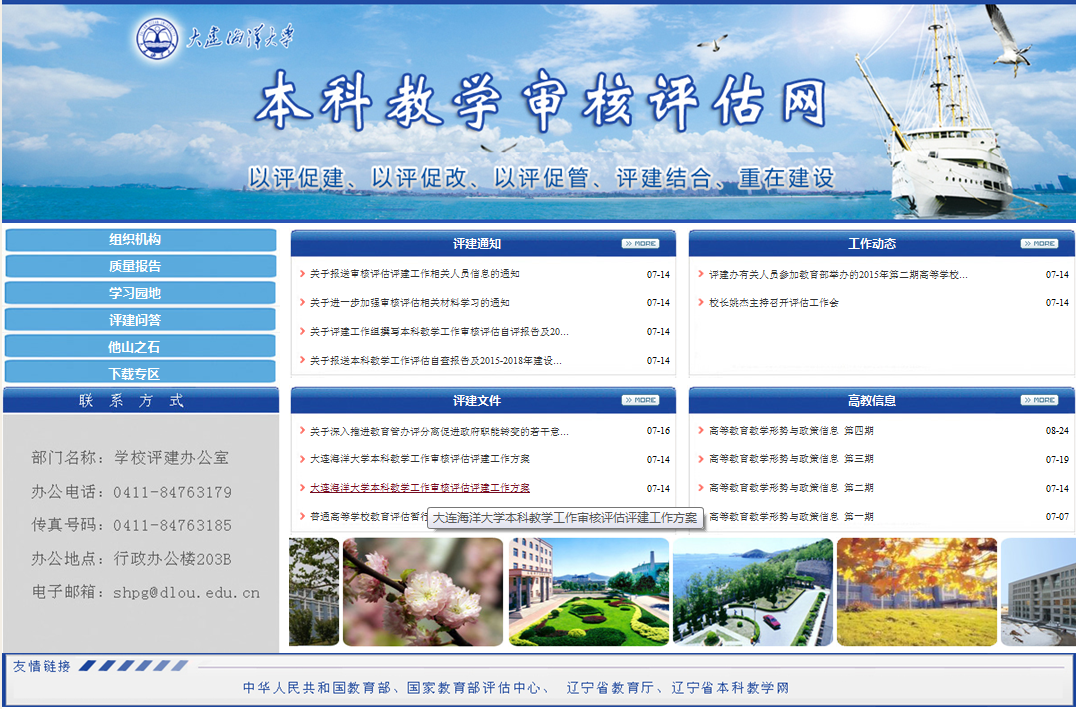Open MORE in 高教信息 section

point(1039,400)
